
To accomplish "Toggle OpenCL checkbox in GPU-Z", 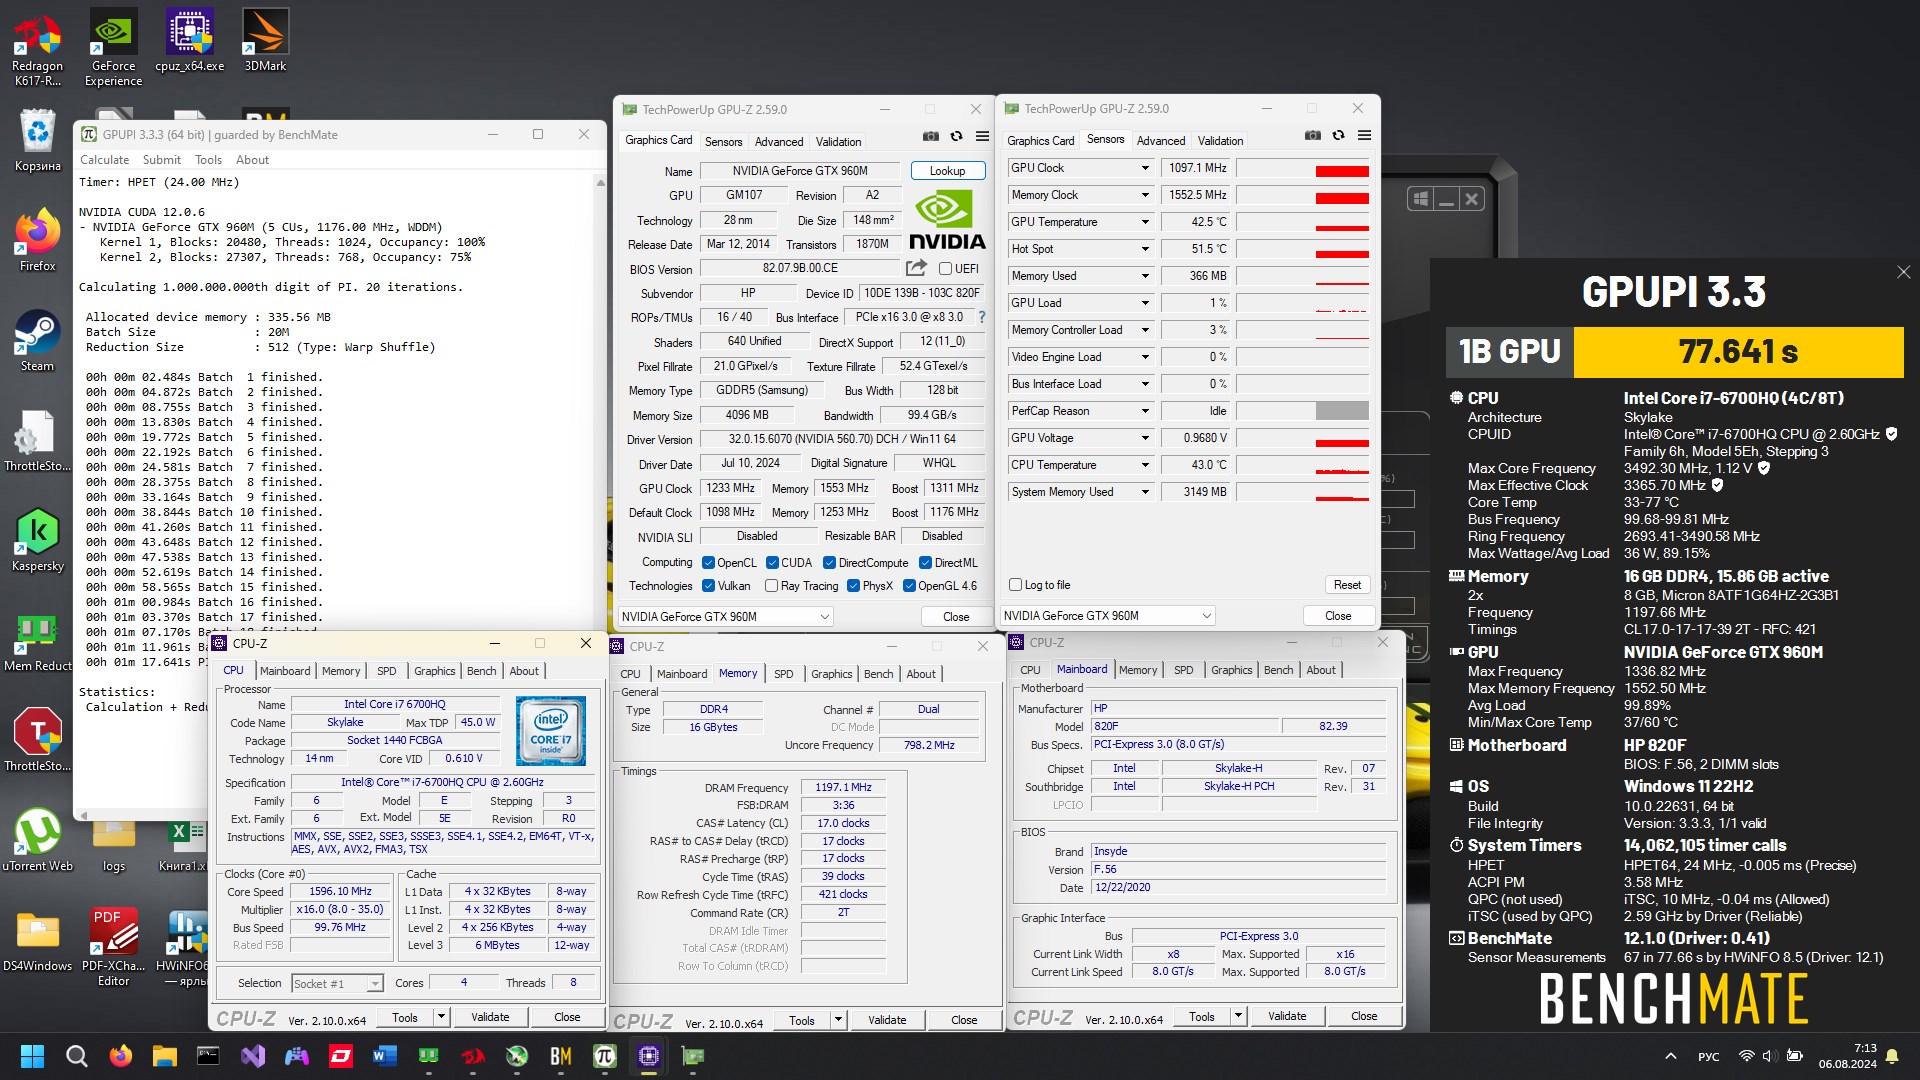I will click(708, 563).
